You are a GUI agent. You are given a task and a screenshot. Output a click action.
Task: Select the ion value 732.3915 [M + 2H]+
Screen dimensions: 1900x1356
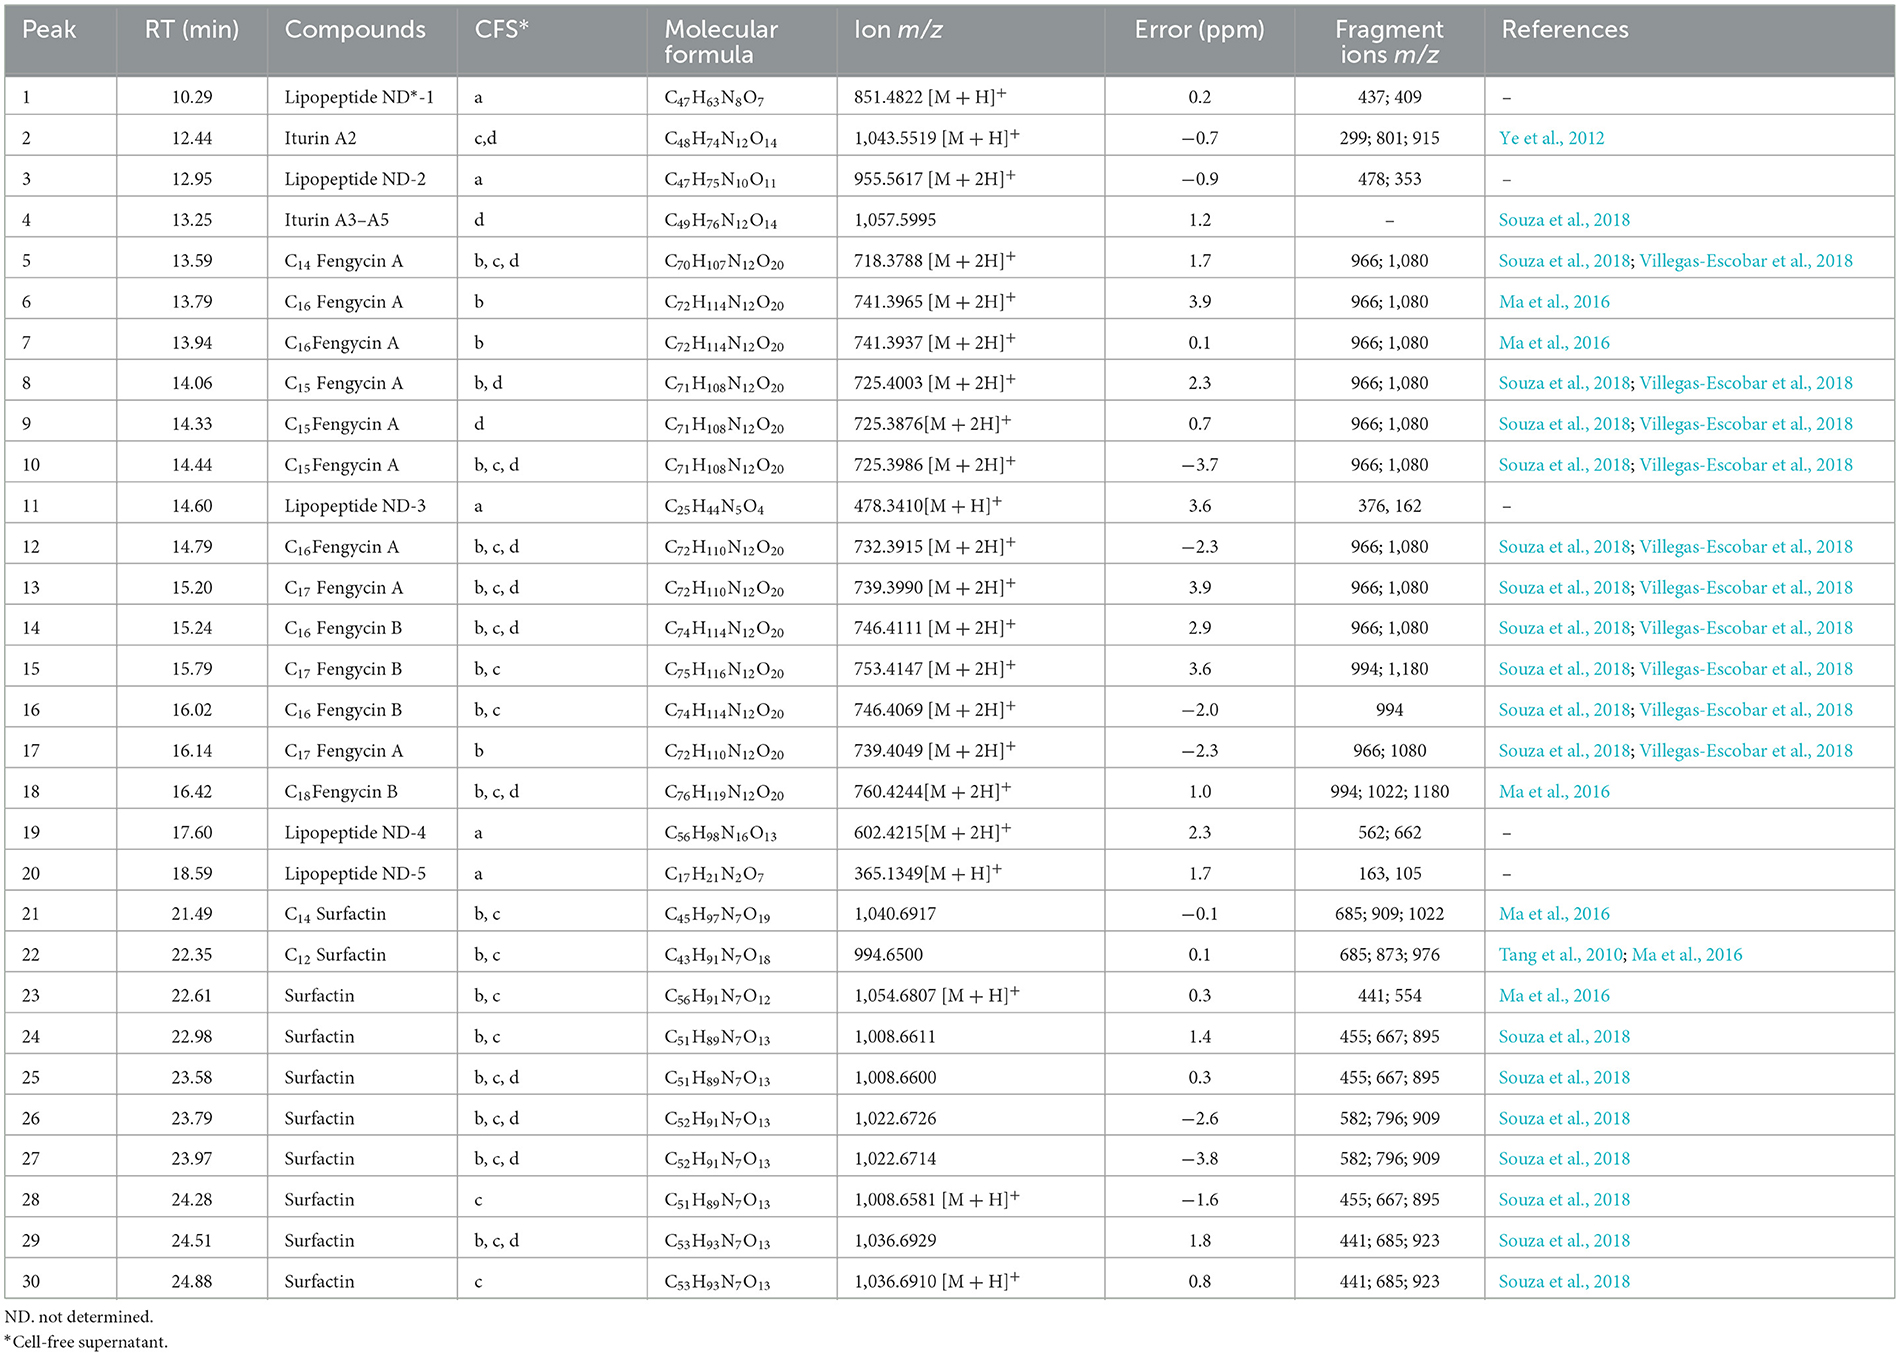[x=934, y=546]
